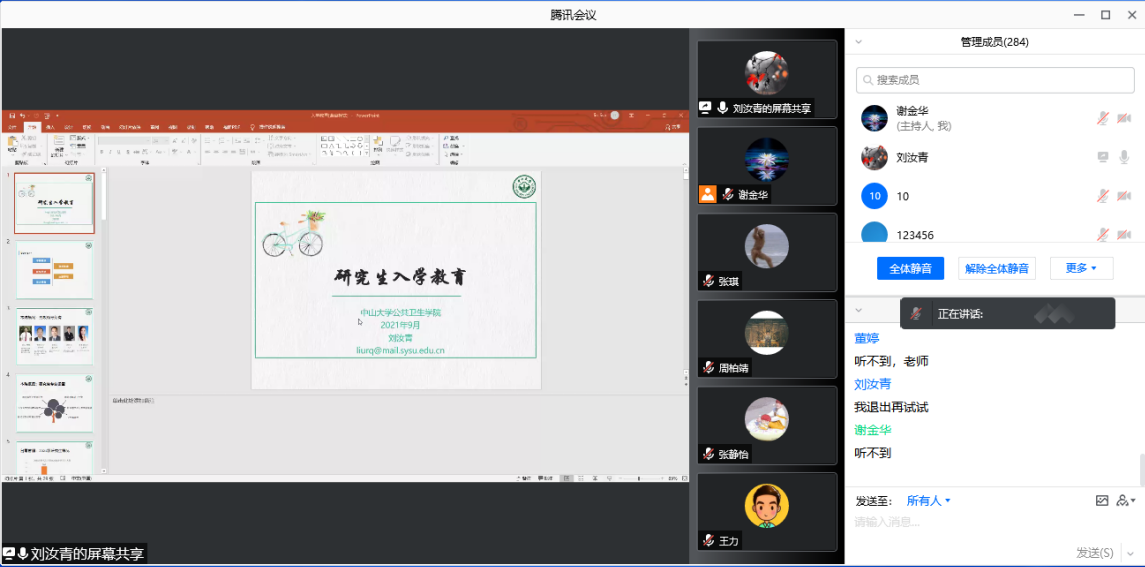
Task: Collapse the 管理成员 members panel
Action: click(858, 42)
